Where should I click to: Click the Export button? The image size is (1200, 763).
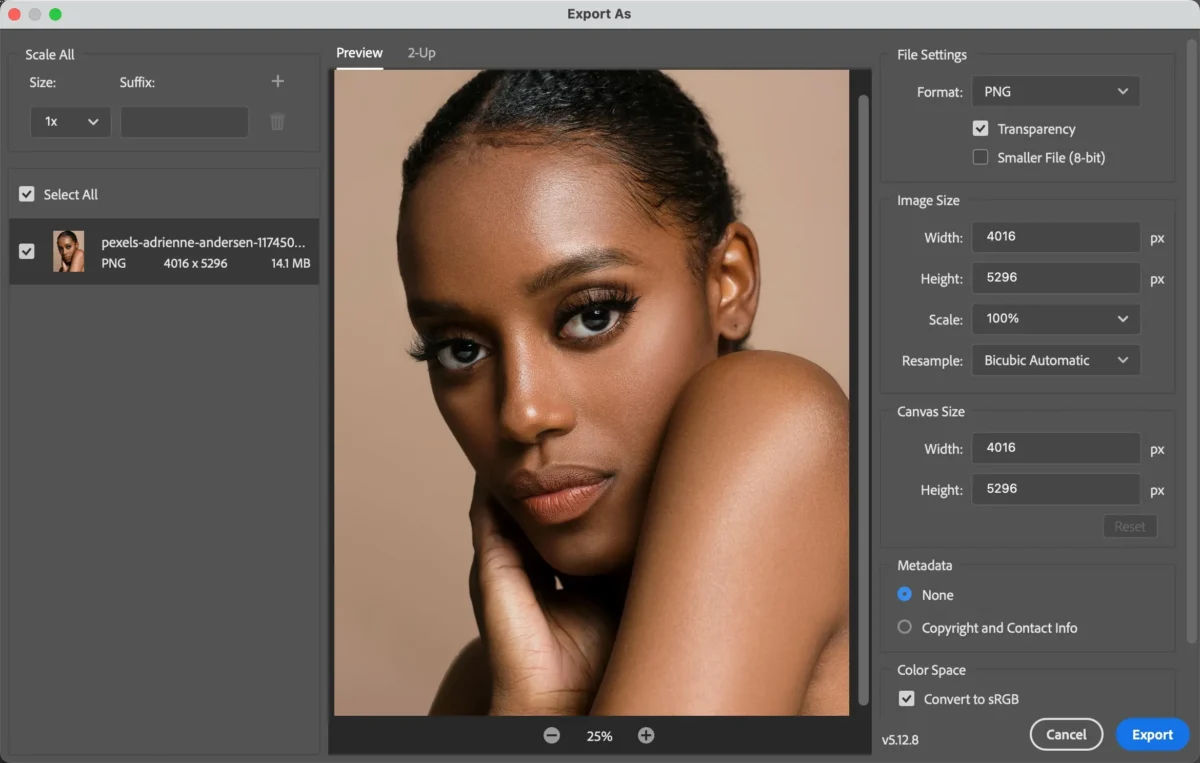pos(1152,734)
